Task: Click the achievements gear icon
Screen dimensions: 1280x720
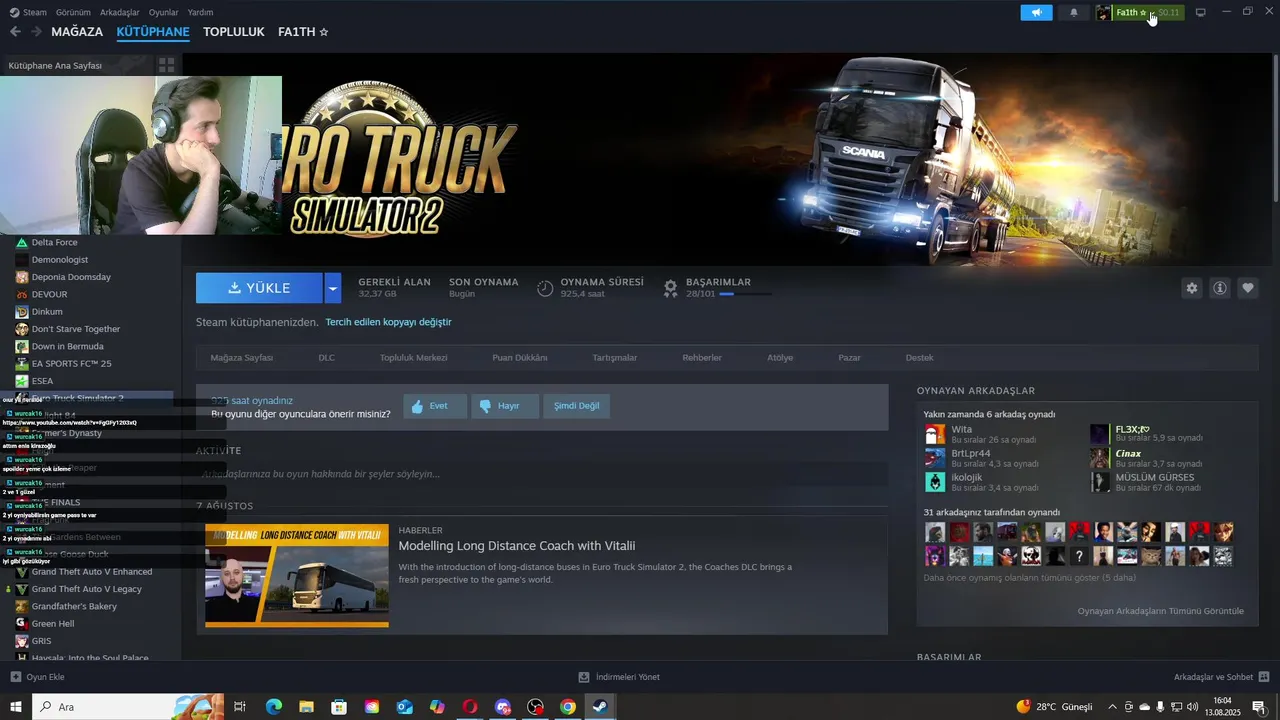Action: click(x=671, y=288)
